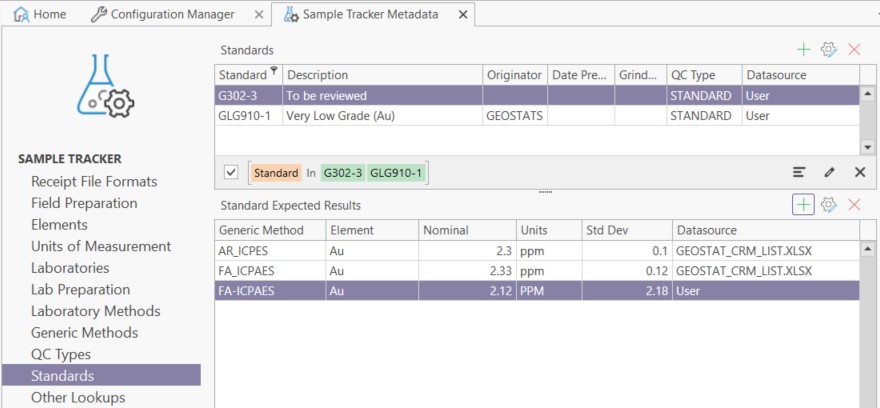
Task: Switch to the Home tab
Action: [x=40, y=14]
